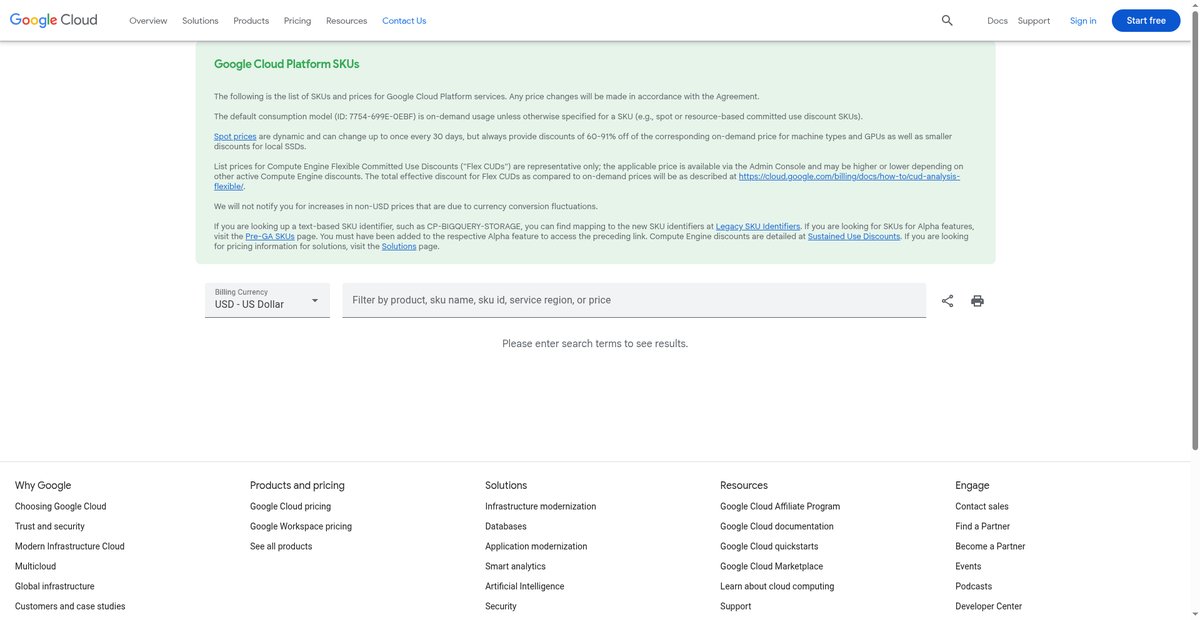Open Google Cloud documentation footer link

point(777,526)
